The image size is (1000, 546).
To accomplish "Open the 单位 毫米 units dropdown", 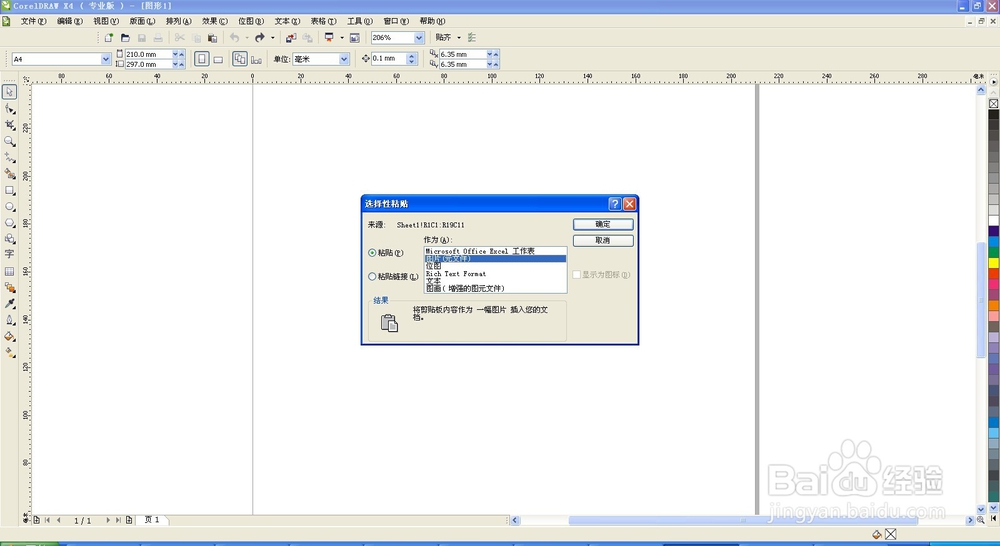I will pyautogui.click(x=344, y=59).
